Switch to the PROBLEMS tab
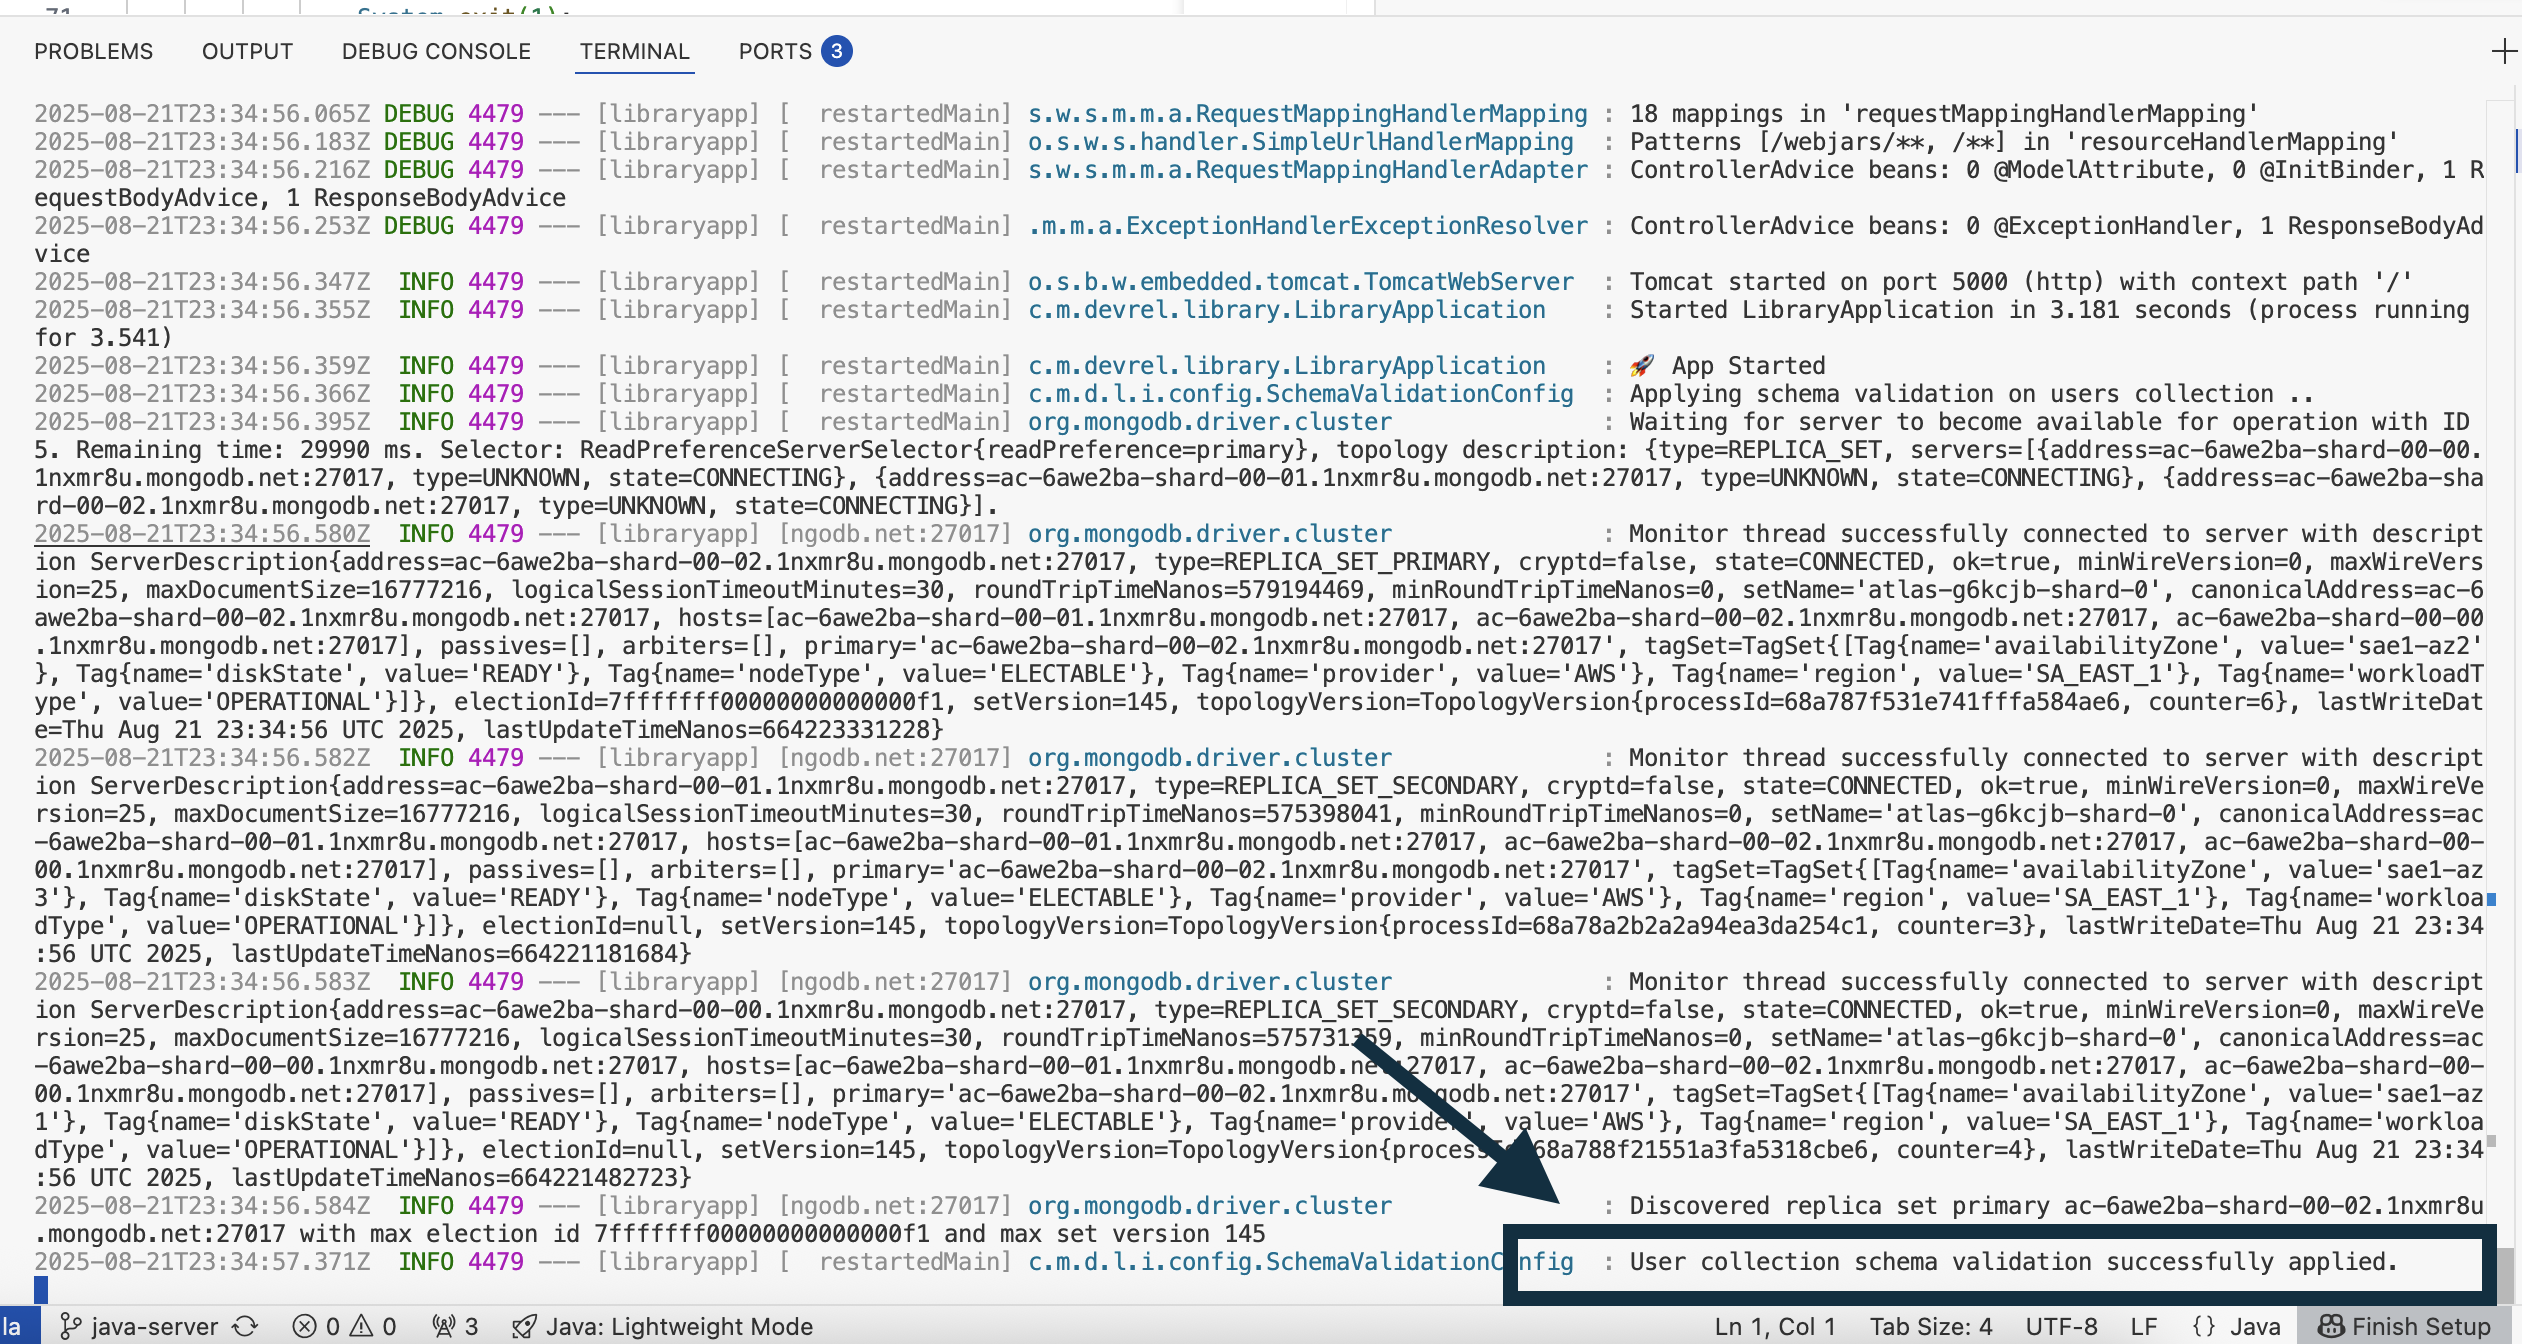Viewport: 2522px width, 1344px height. click(93, 51)
